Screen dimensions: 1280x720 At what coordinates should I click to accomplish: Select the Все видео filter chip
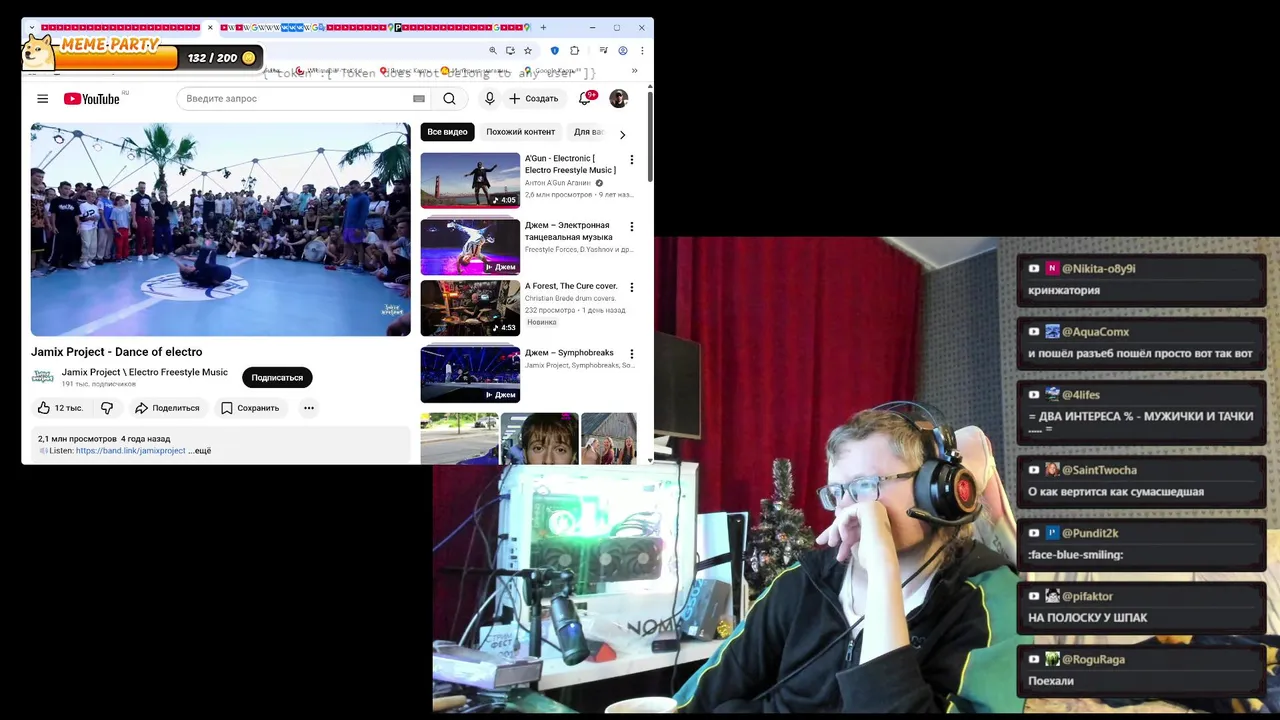(447, 132)
